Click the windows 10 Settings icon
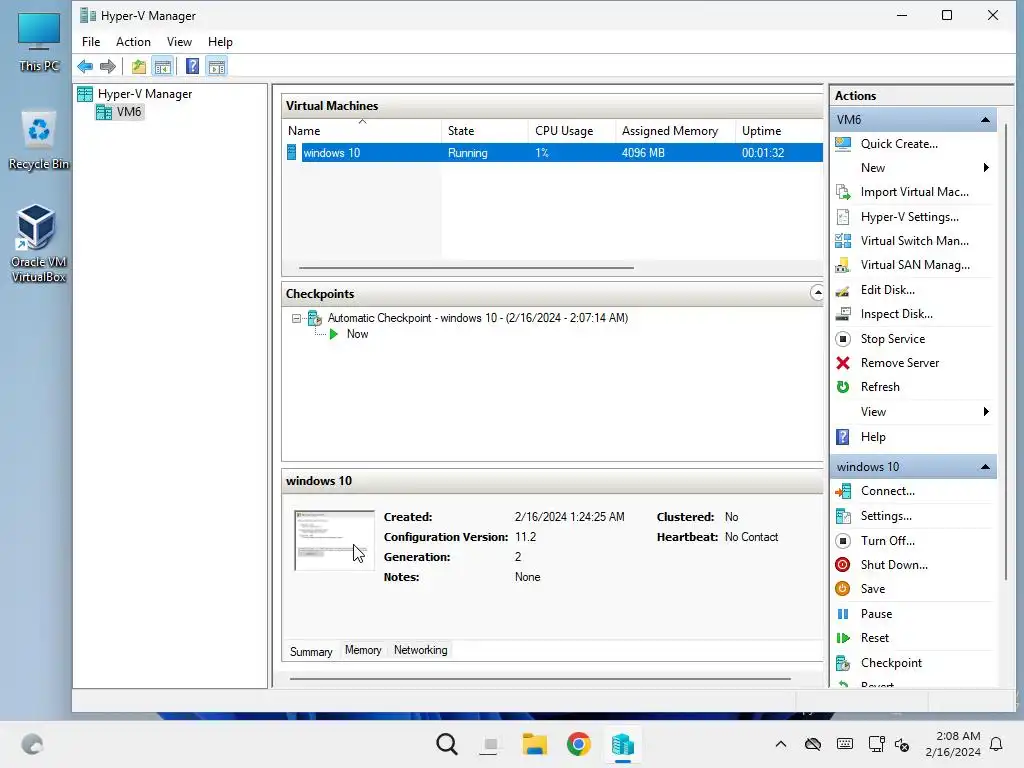The image size is (1024, 768). coord(843,516)
